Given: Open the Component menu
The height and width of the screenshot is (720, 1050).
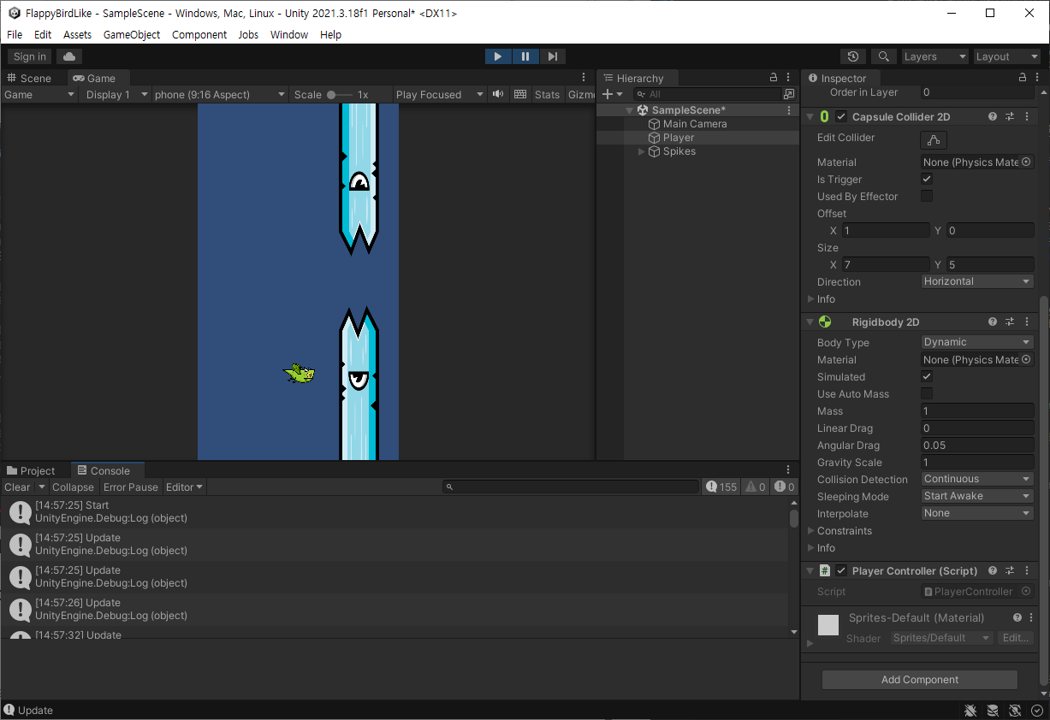Looking at the screenshot, I should [199, 35].
